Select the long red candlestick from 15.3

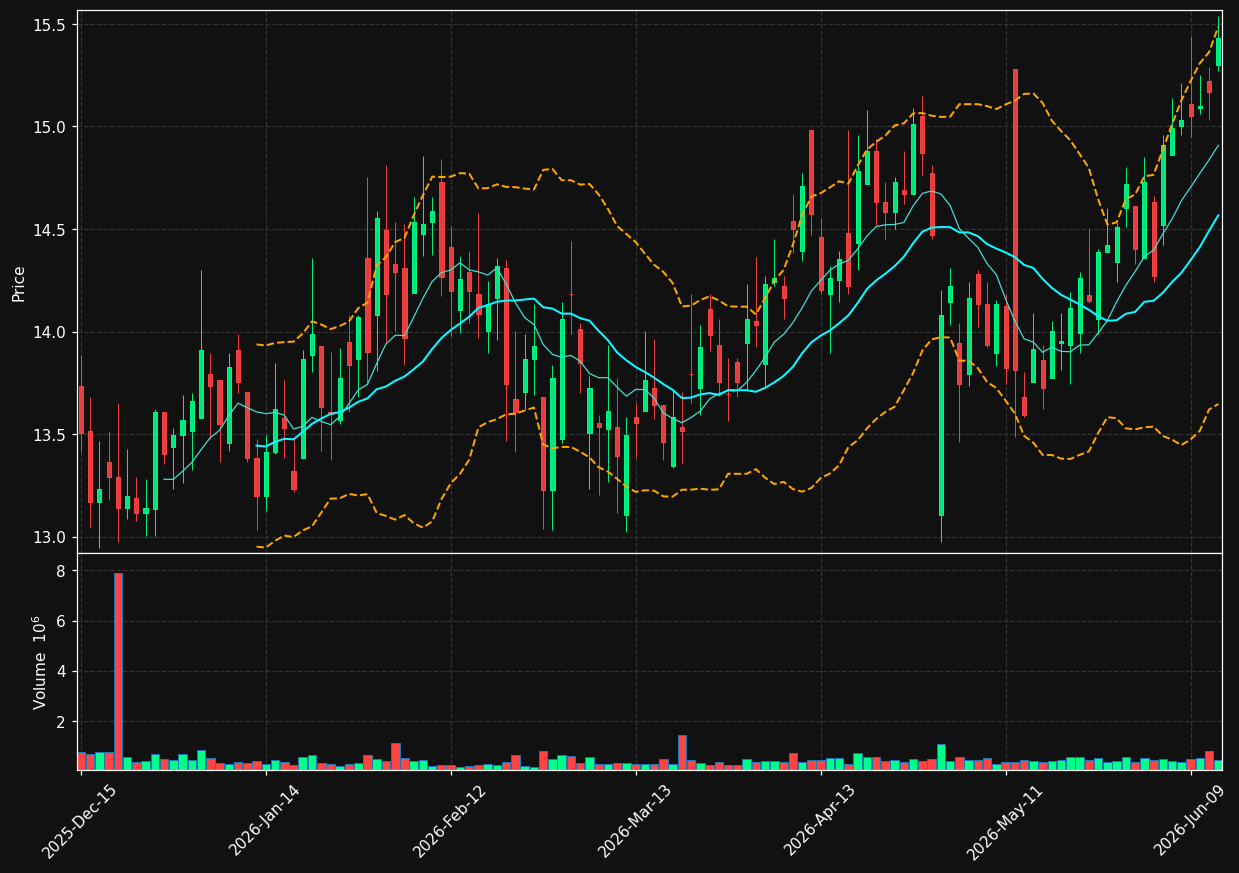1015,220
